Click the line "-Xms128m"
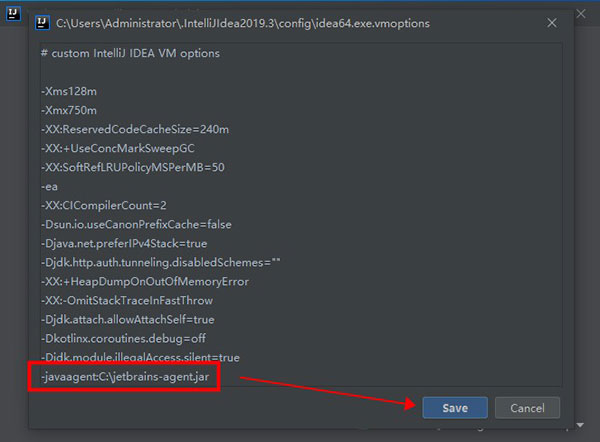This screenshot has width=600, height=442. click(x=69, y=91)
